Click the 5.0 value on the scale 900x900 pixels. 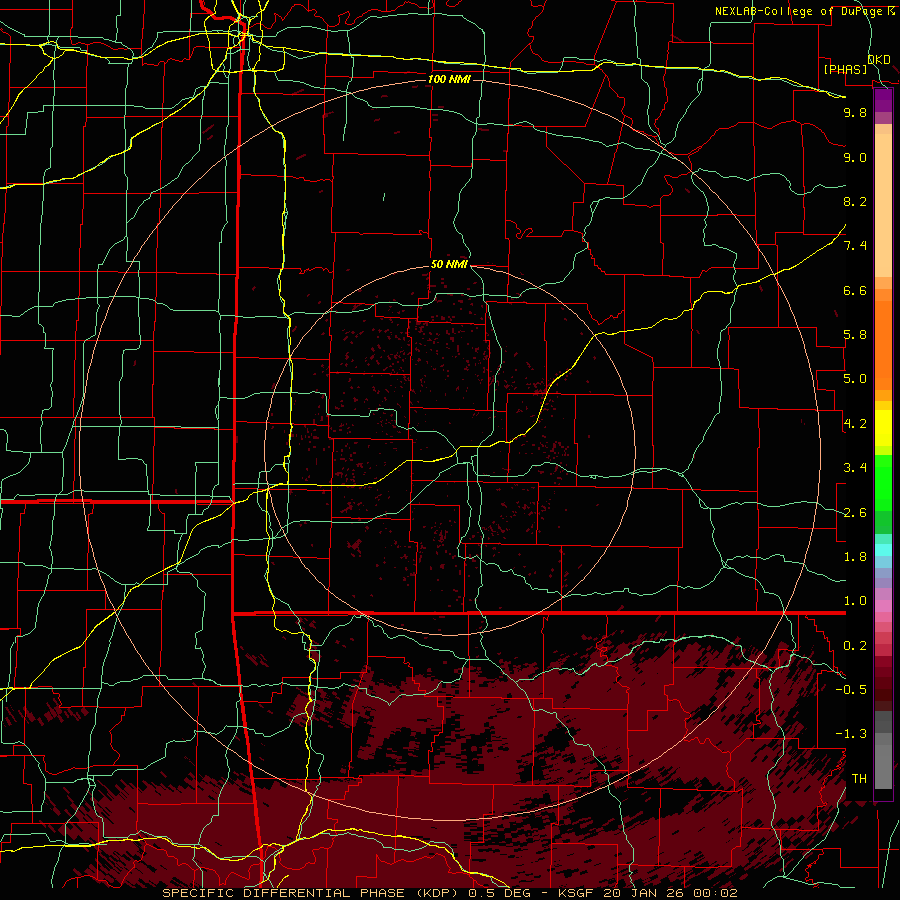point(855,379)
